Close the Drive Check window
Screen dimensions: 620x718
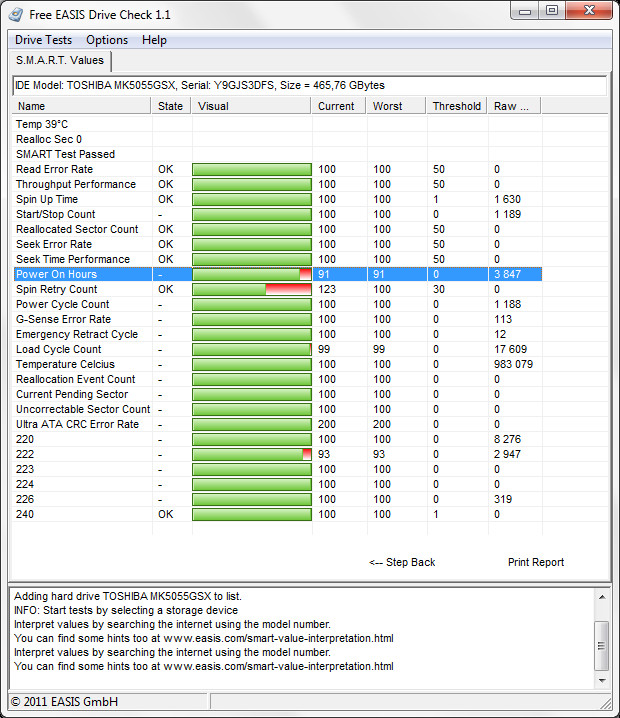(589, 11)
